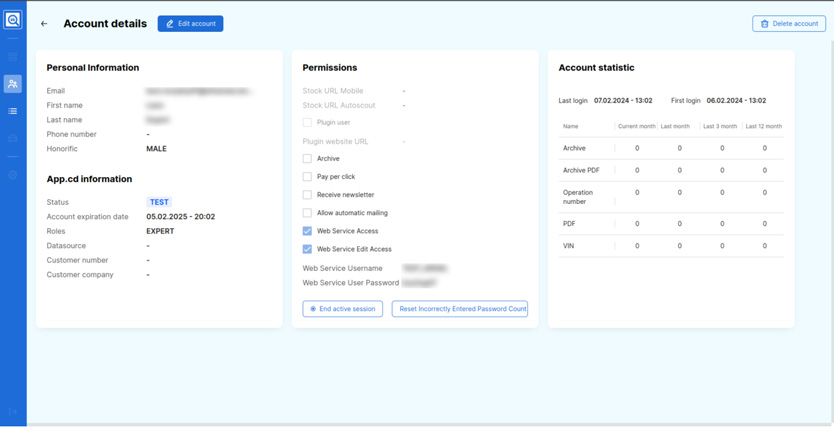
Task: Go back using the left arrow
Action: pyautogui.click(x=44, y=24)
